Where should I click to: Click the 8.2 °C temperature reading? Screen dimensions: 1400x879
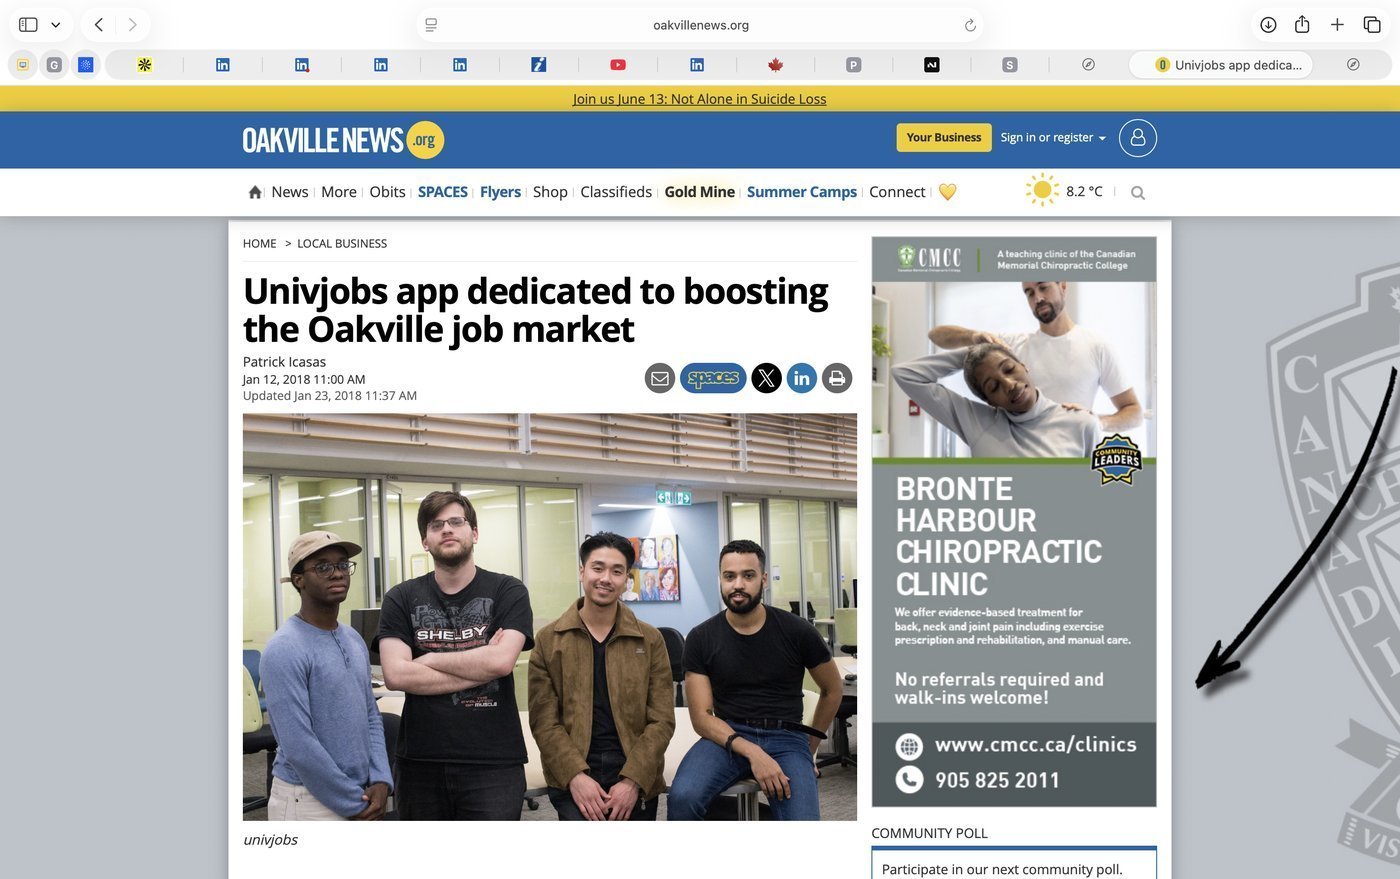pyautogui.click(x=1084, y=191)
